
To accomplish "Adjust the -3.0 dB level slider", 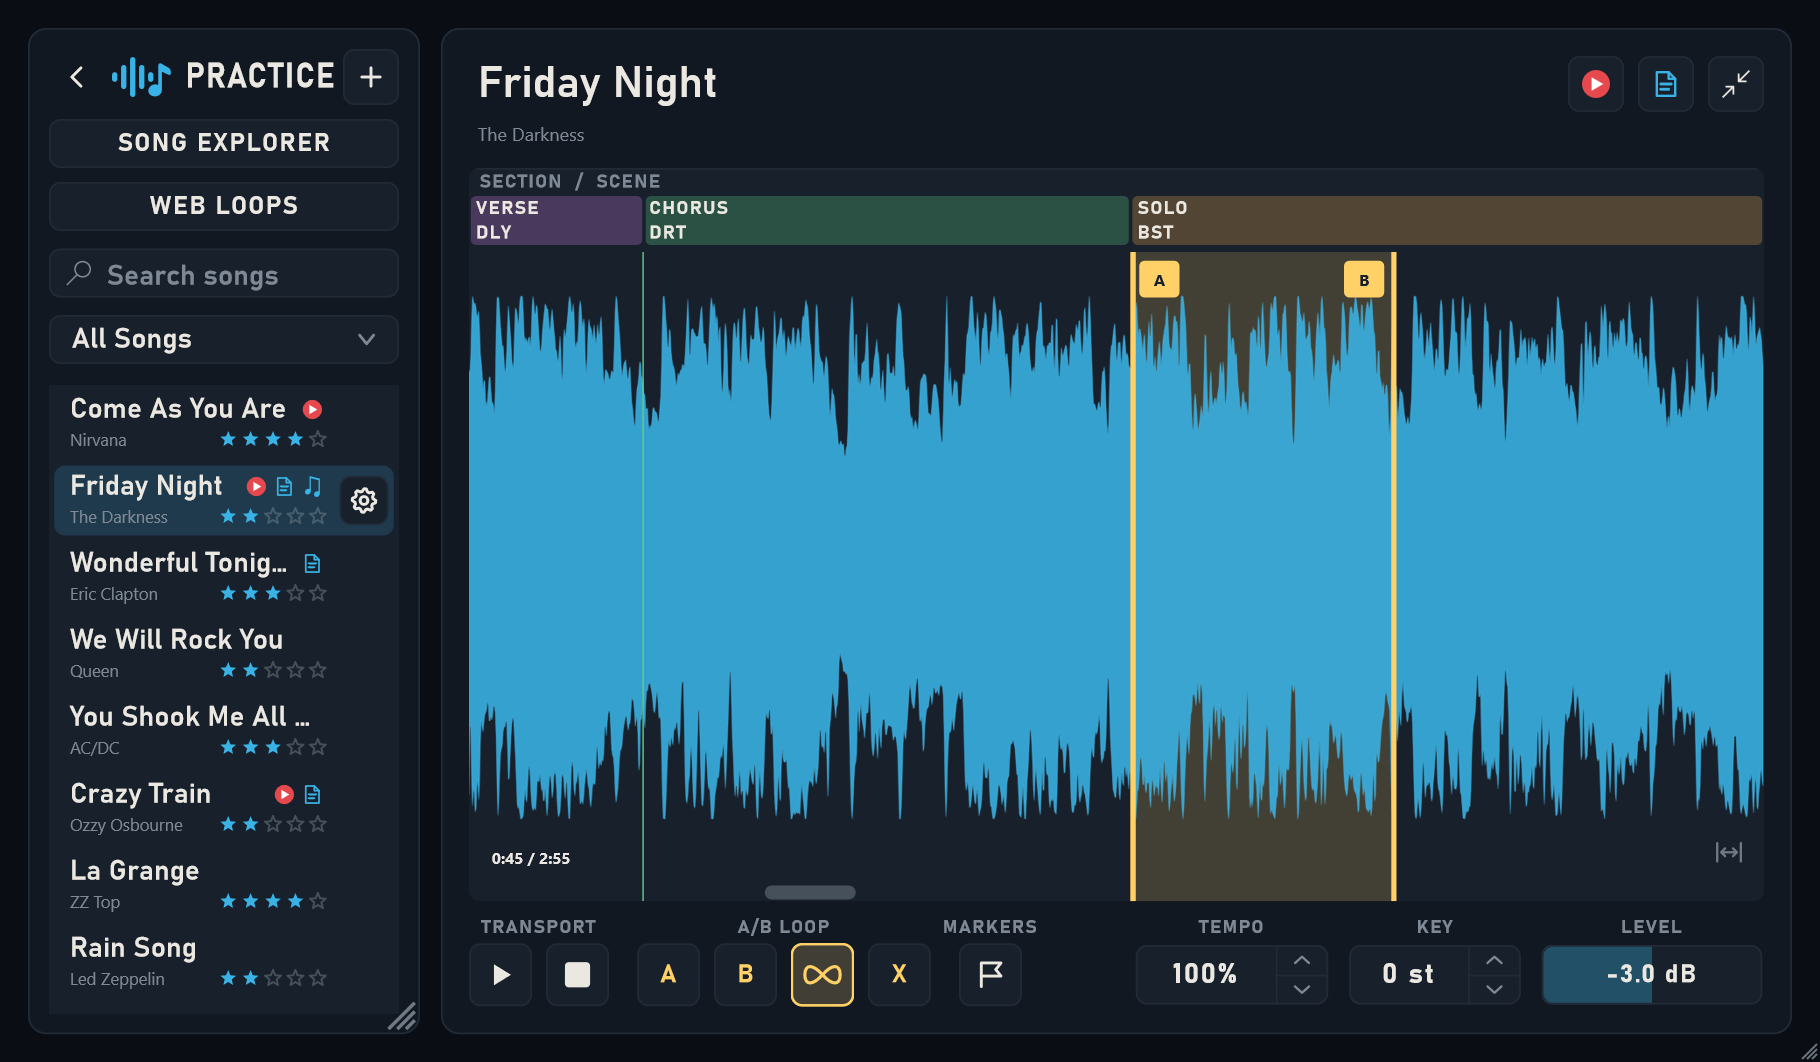I will click(x=1652, y=974).
